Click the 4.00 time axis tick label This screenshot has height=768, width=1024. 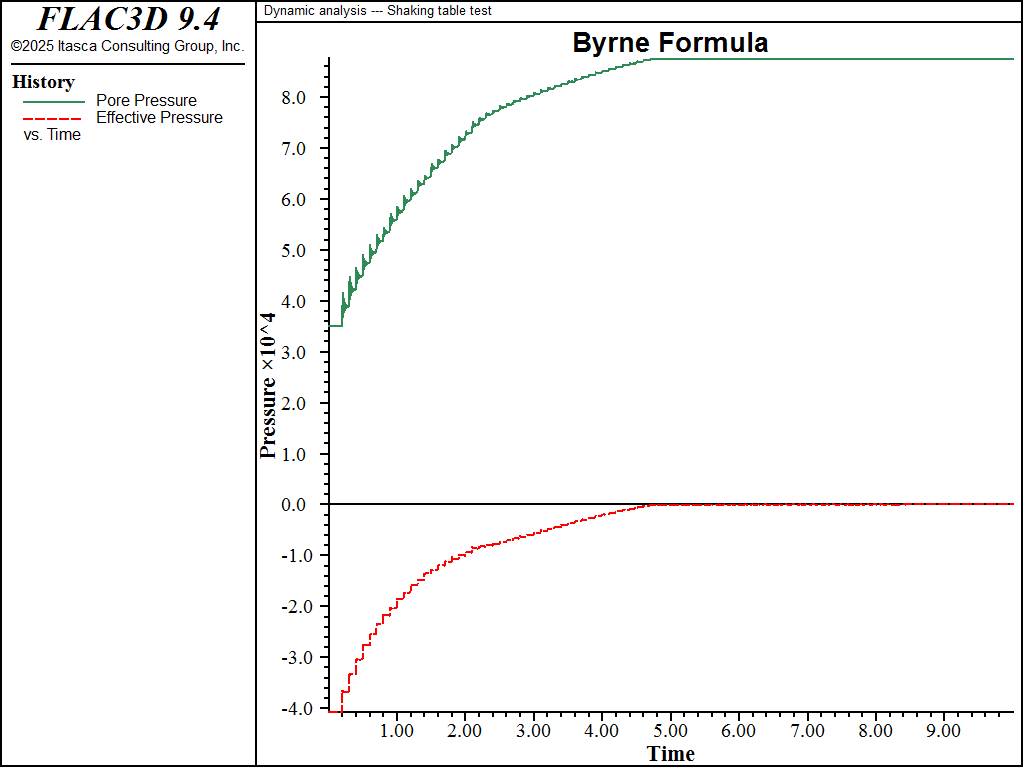click(602, 731)
